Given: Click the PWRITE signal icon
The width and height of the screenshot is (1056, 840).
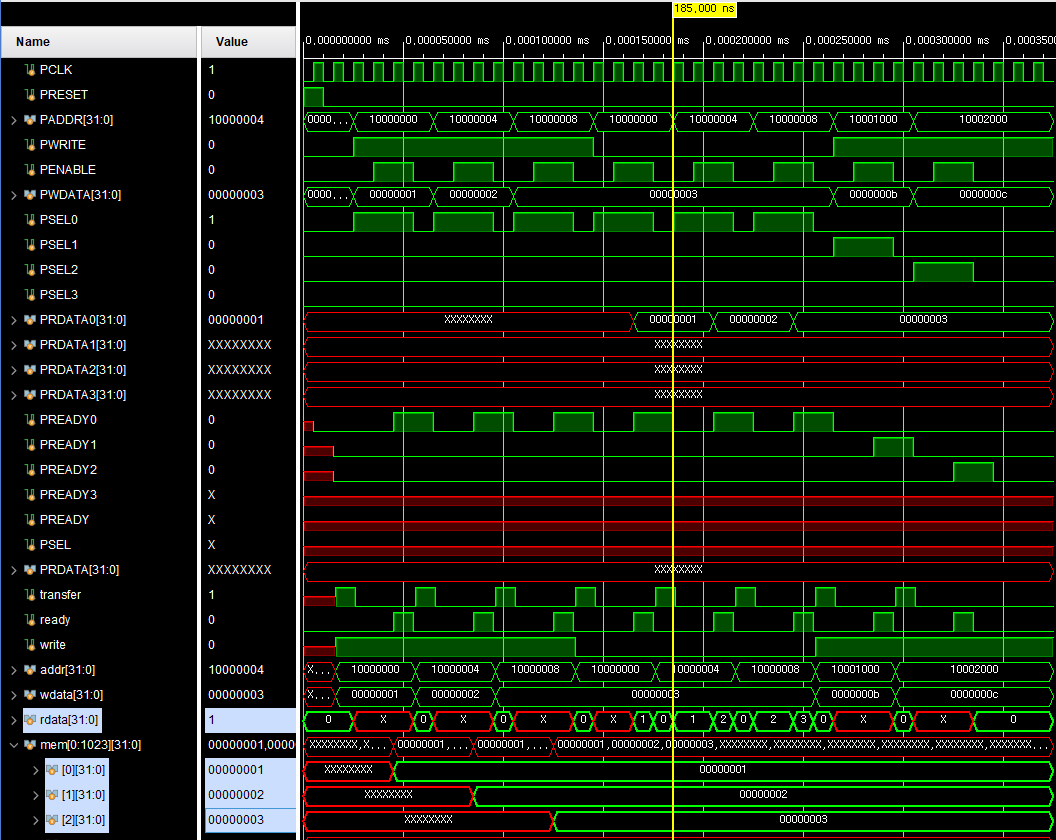Looking at the screenshot, I should click(30, 145).
